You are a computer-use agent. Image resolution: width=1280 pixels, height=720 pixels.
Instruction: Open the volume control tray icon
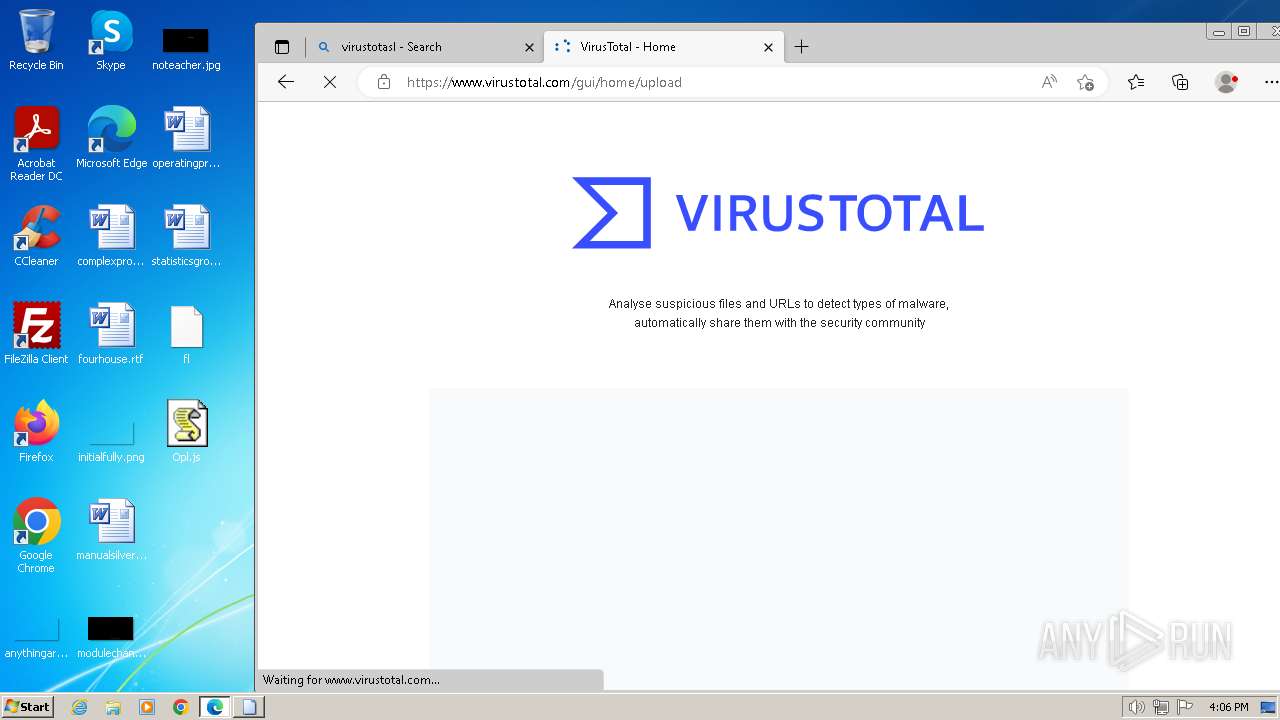point(1136,707)
